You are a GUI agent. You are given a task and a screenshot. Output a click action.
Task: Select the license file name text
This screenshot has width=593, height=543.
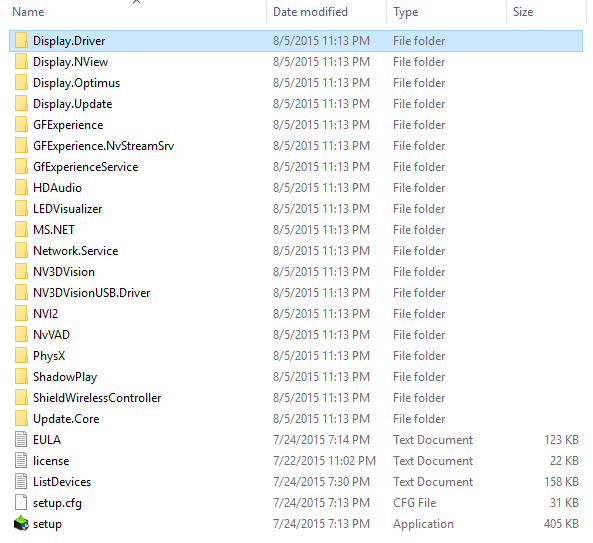coord(51,461)
